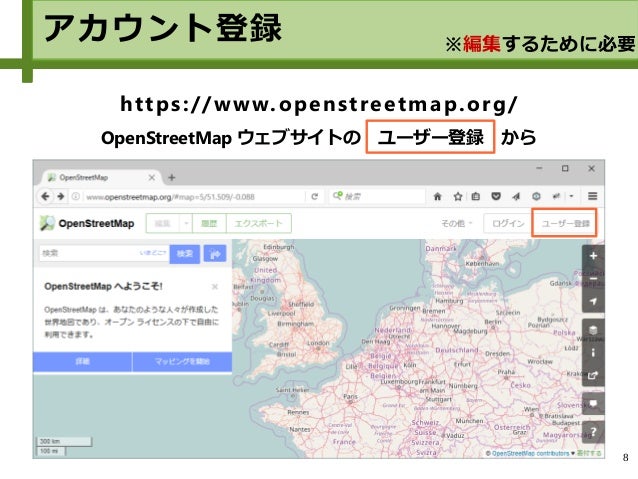
Task: Click the 詳細 learn more button
Action: [82, 361]
